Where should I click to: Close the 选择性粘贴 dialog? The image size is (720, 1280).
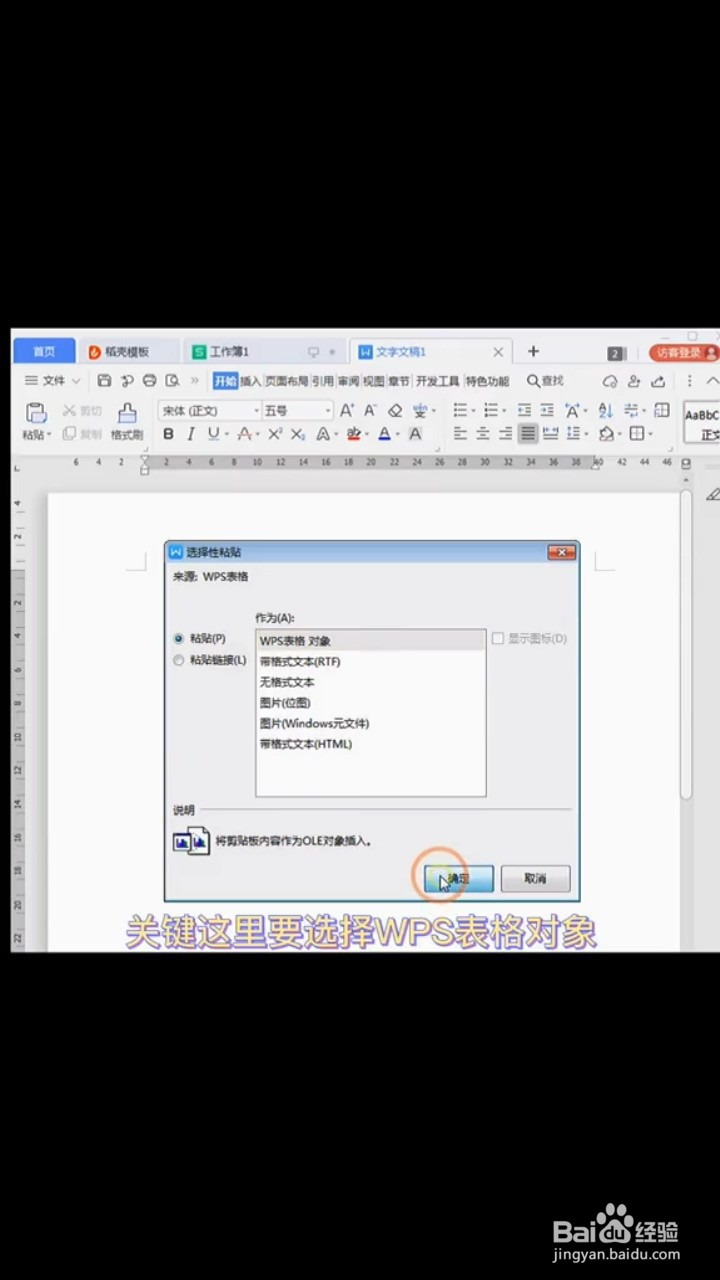coord(561,552)
